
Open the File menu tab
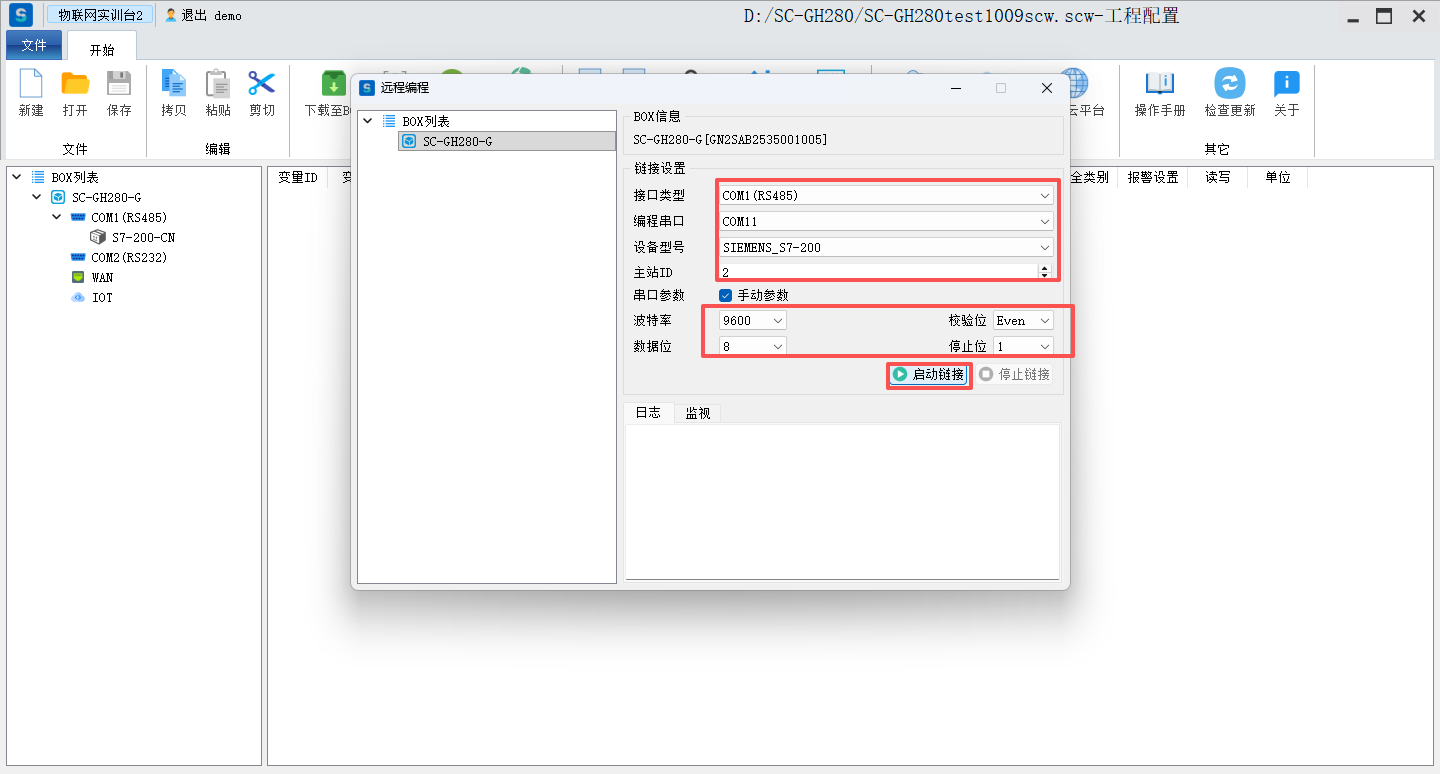point(34,45)
